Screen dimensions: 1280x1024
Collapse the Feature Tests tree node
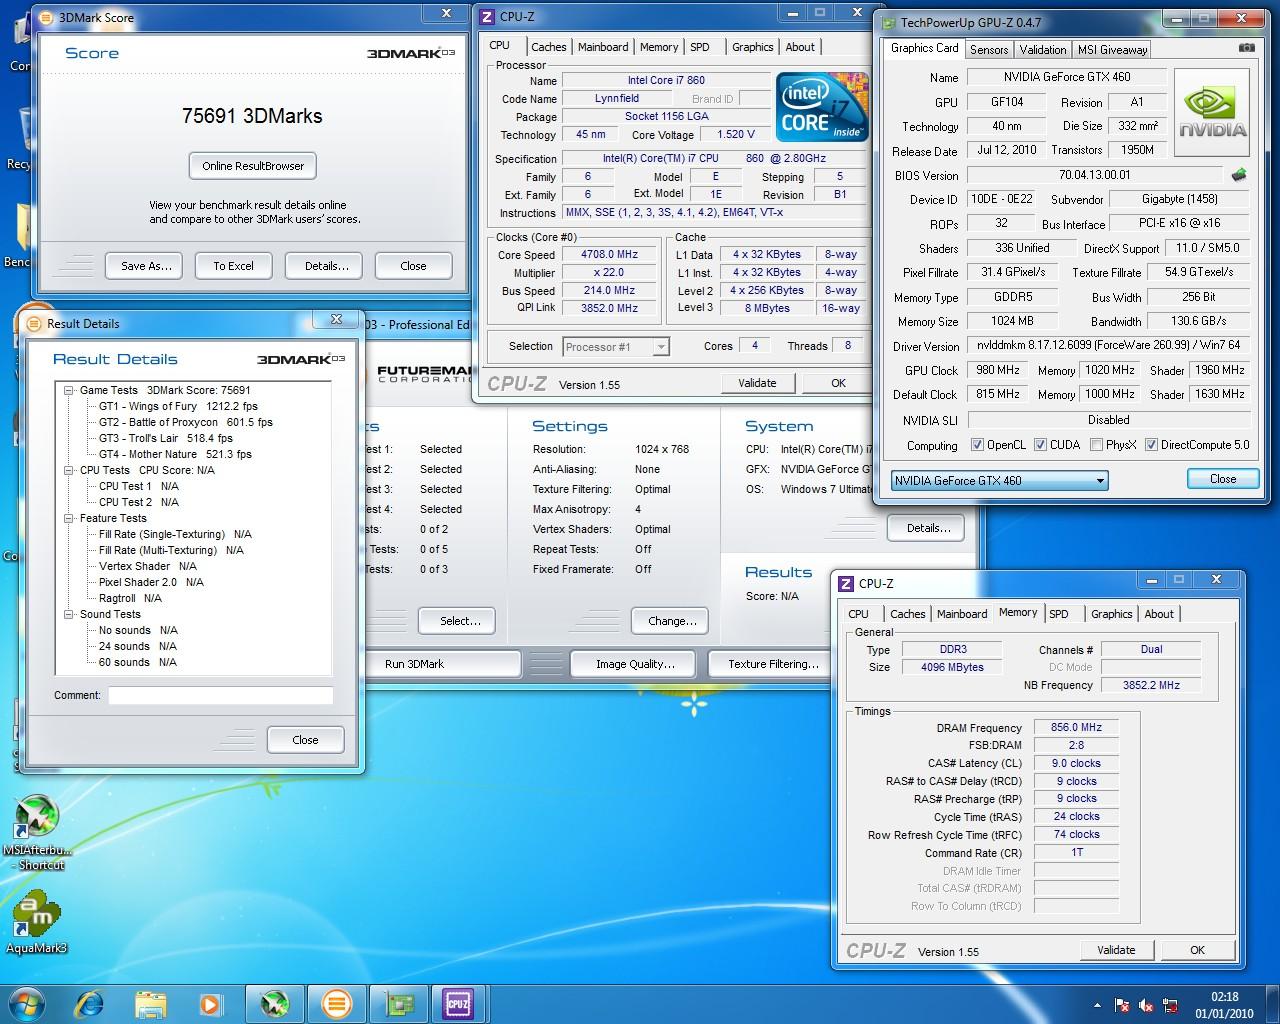[x=69, y=518]
